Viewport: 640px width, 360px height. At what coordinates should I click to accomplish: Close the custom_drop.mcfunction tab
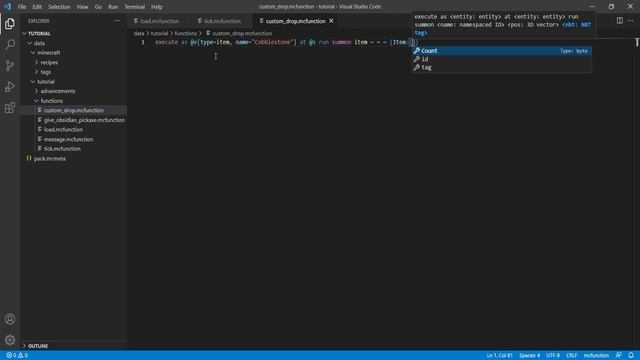click(x=331, y=21)
